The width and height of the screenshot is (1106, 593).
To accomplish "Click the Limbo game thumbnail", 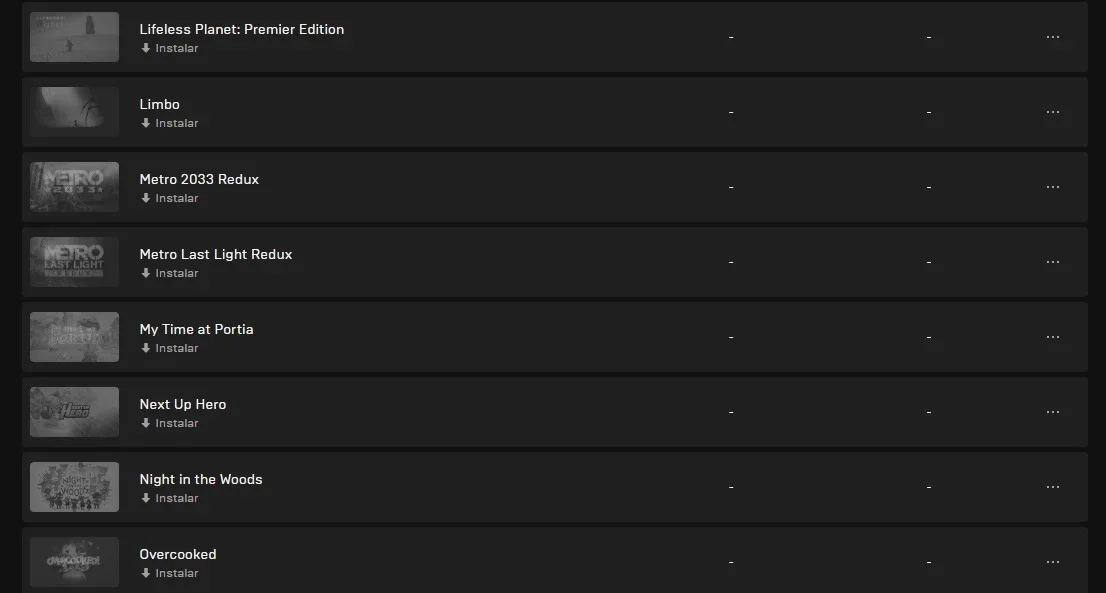I will click(x=74, y=112).
